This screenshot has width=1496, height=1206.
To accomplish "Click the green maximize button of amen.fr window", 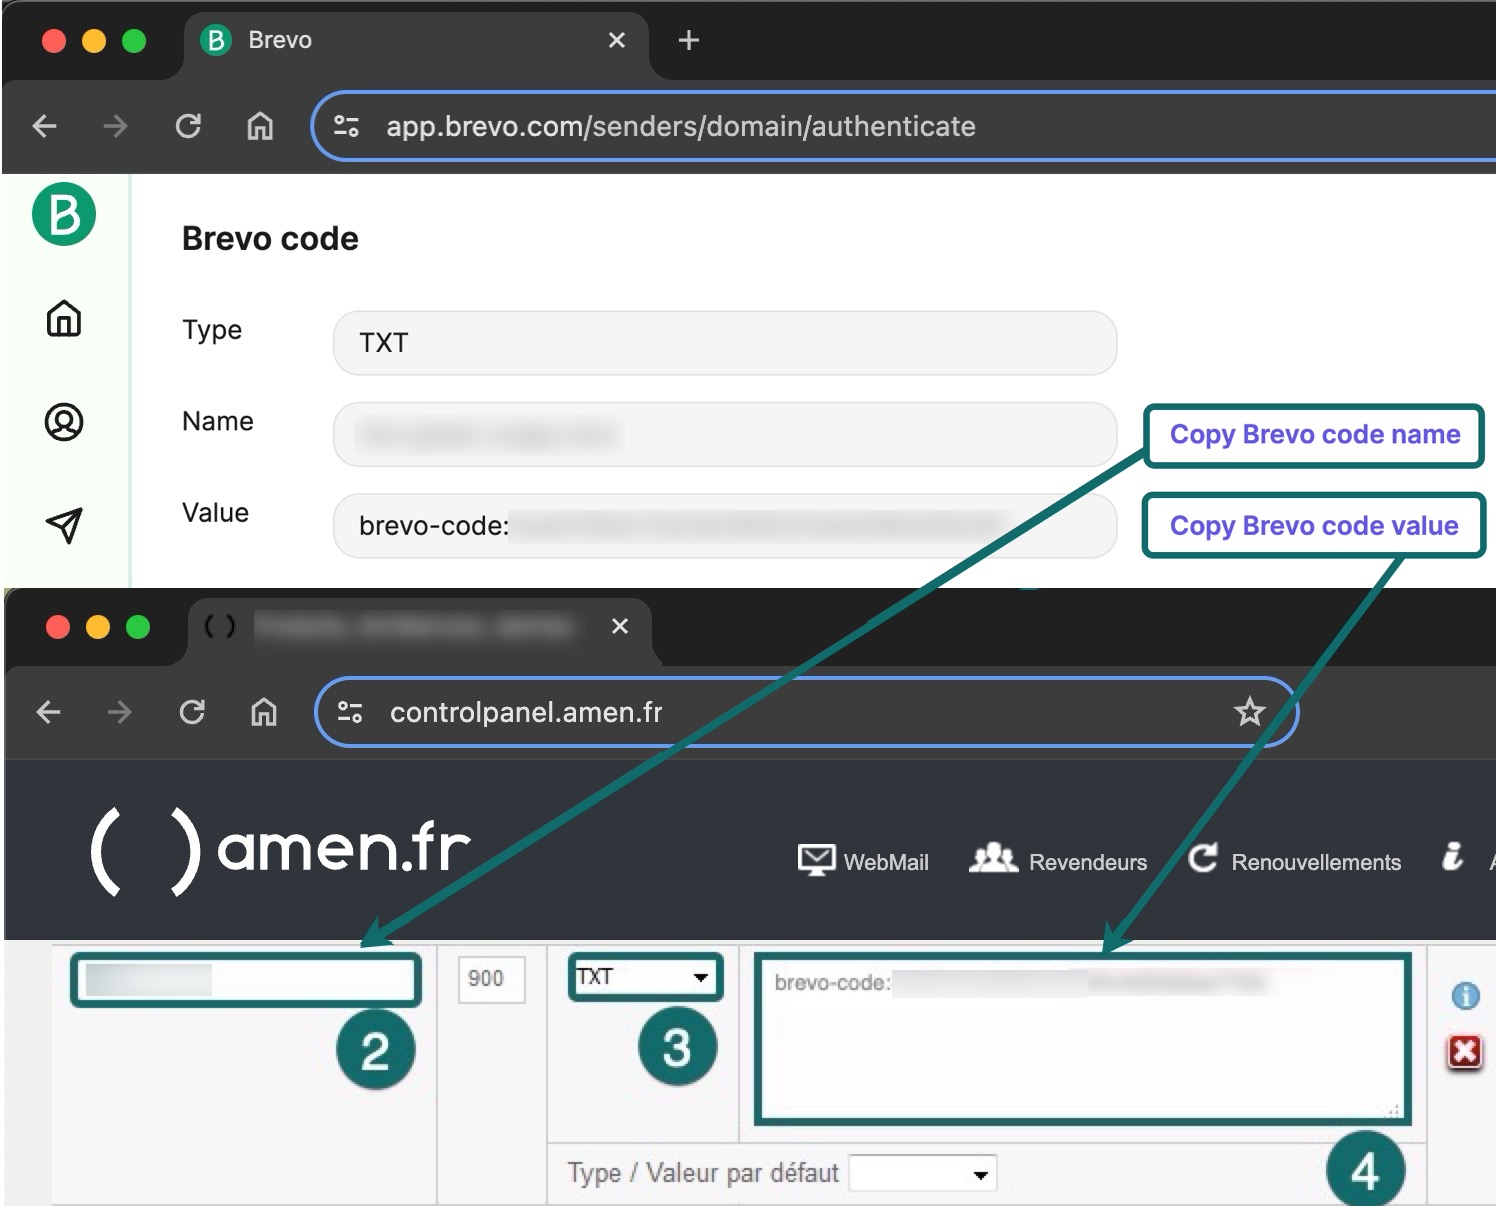I will pyautogui.click(x=138, y=627).
